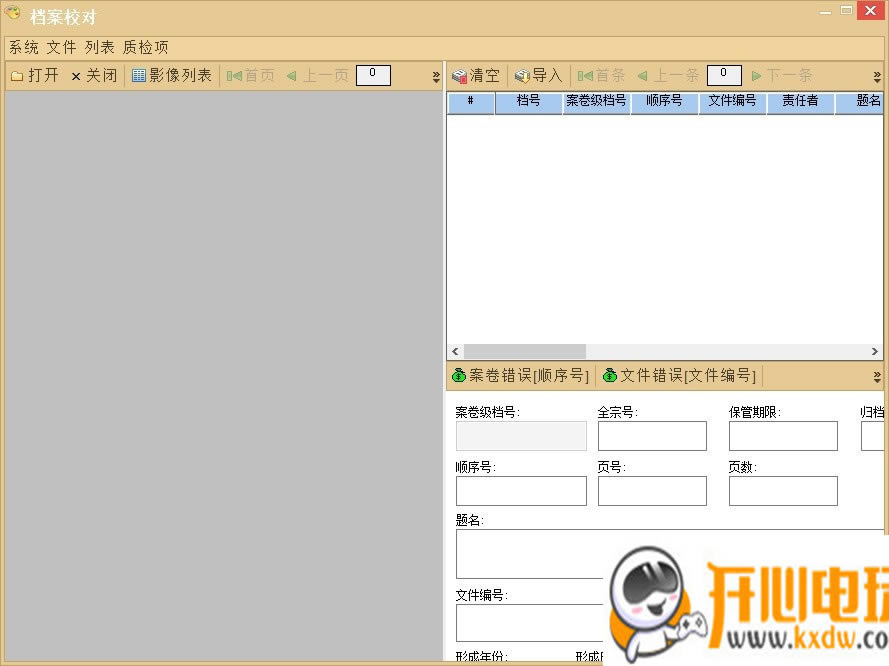Open the 质检项 menu
The height and width of the screenshot is (666, 889).
[x=147, y=46]
